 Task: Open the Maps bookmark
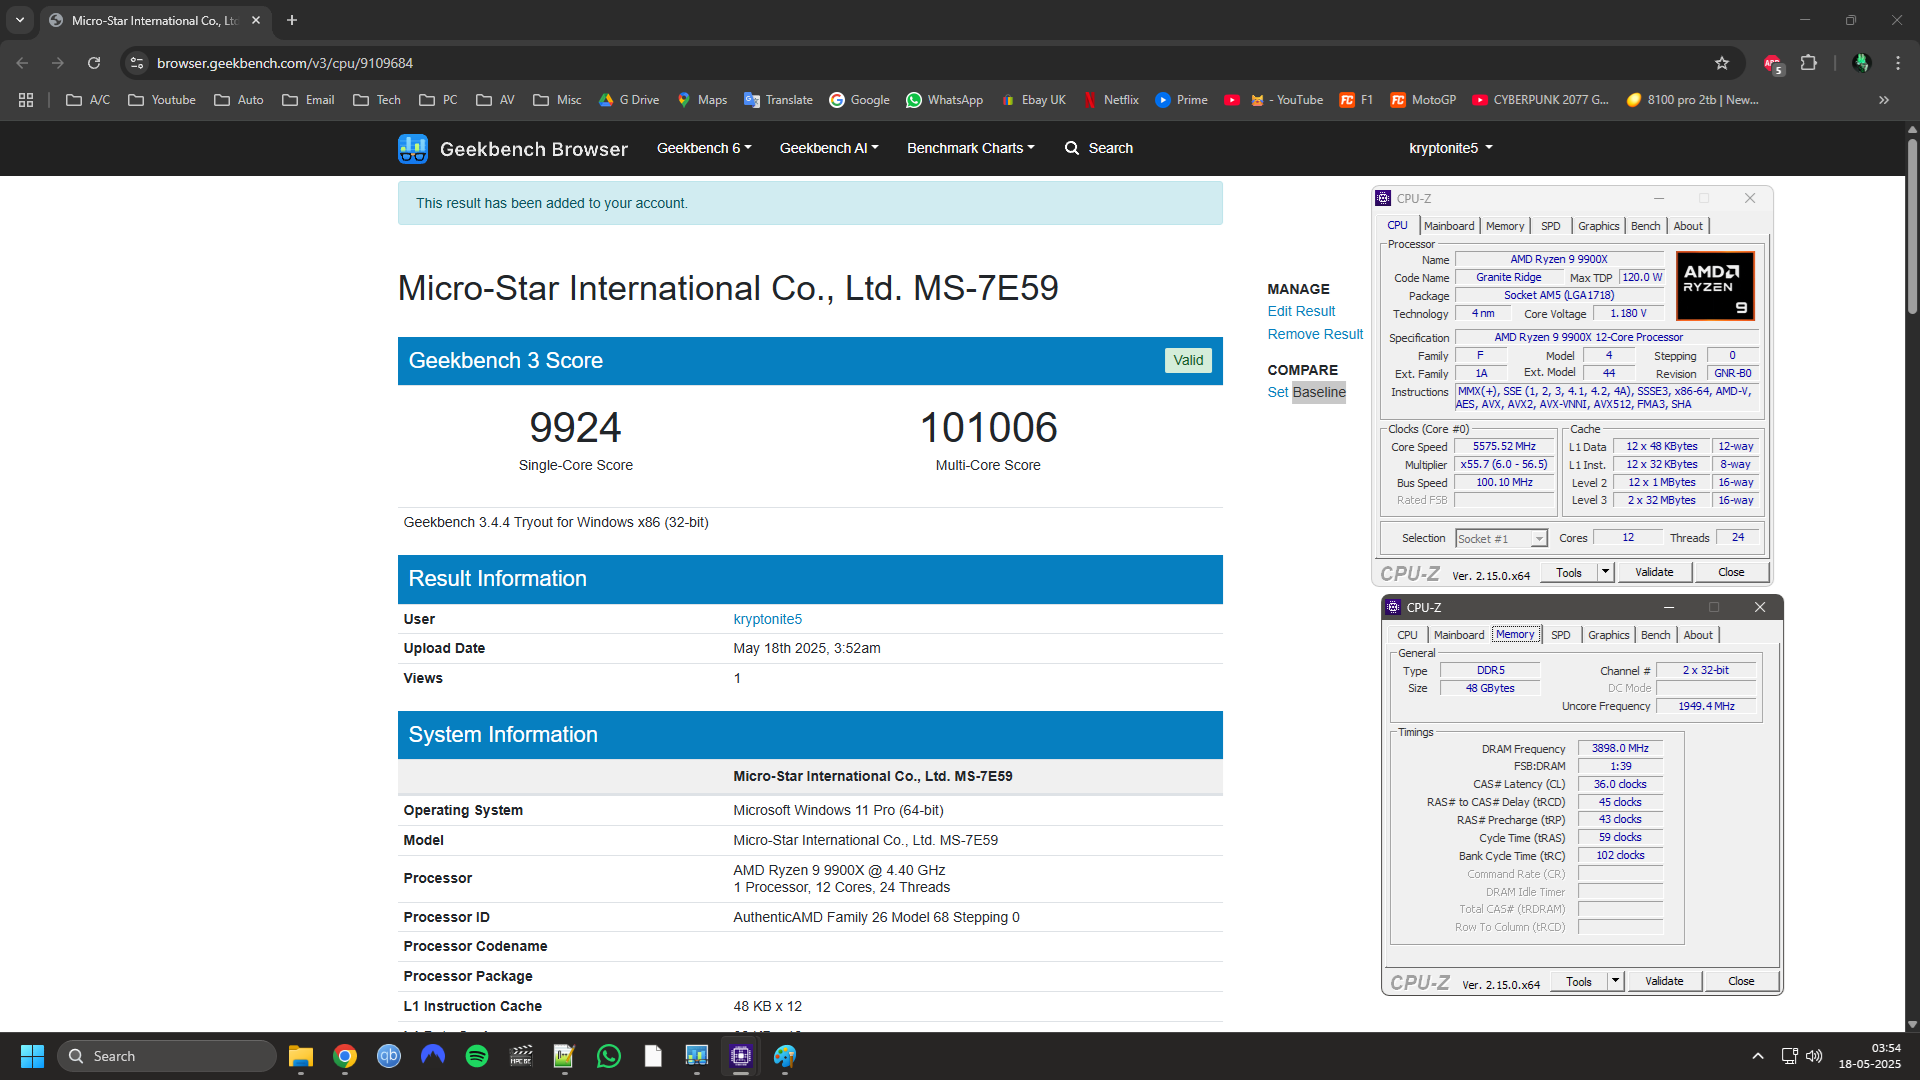pyautogui.click(x=702, y=100)
